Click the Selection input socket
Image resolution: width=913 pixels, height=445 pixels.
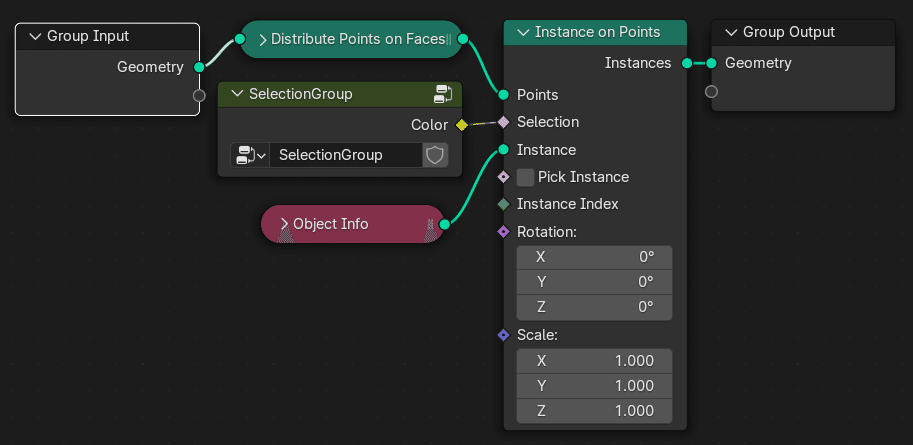coord(503,122)
